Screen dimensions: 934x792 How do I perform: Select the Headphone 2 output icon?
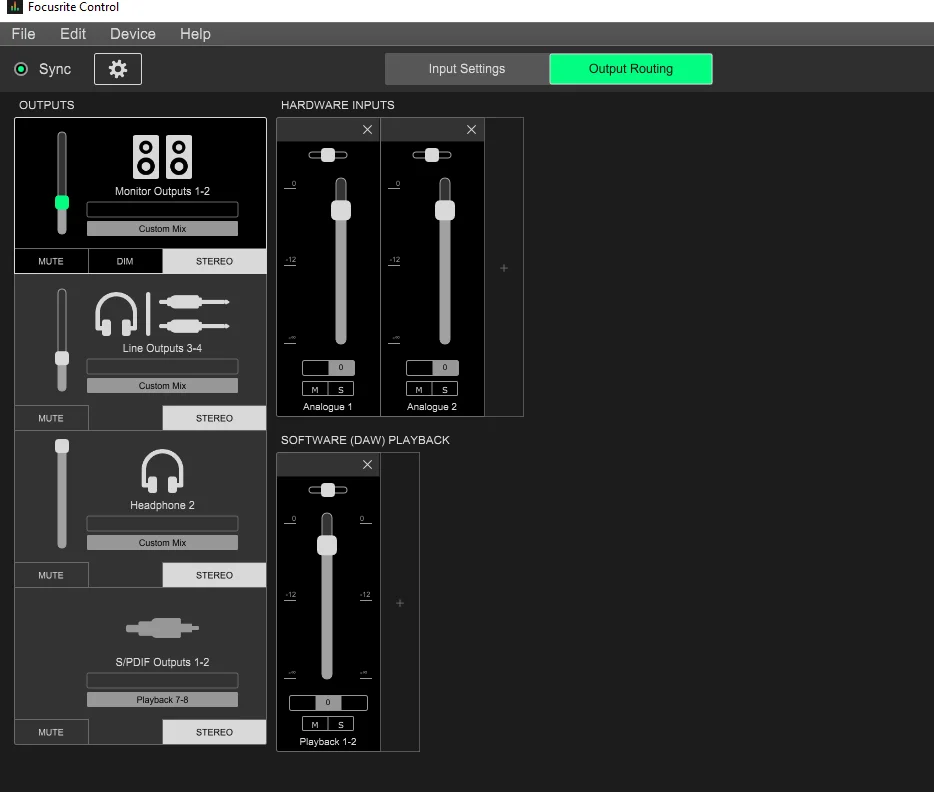162,471
